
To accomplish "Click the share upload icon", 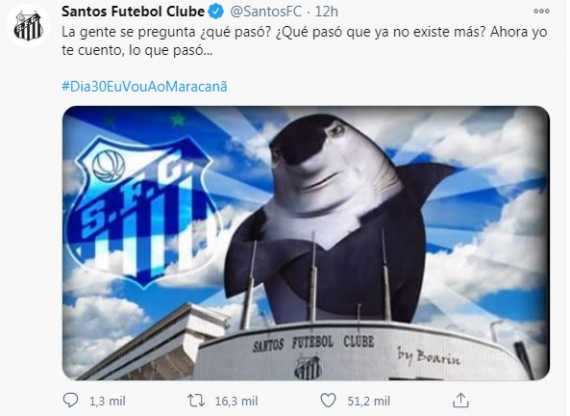I will tap(461, 400).
